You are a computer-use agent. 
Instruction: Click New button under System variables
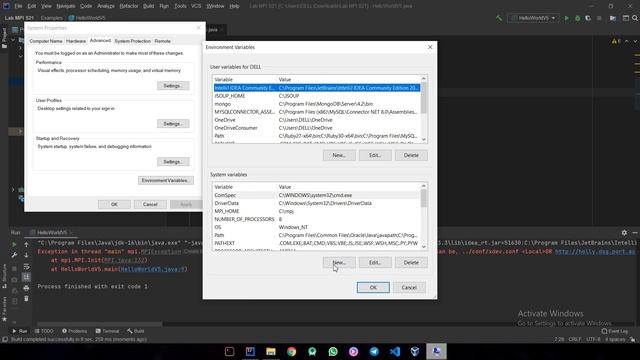click(339, 262)
